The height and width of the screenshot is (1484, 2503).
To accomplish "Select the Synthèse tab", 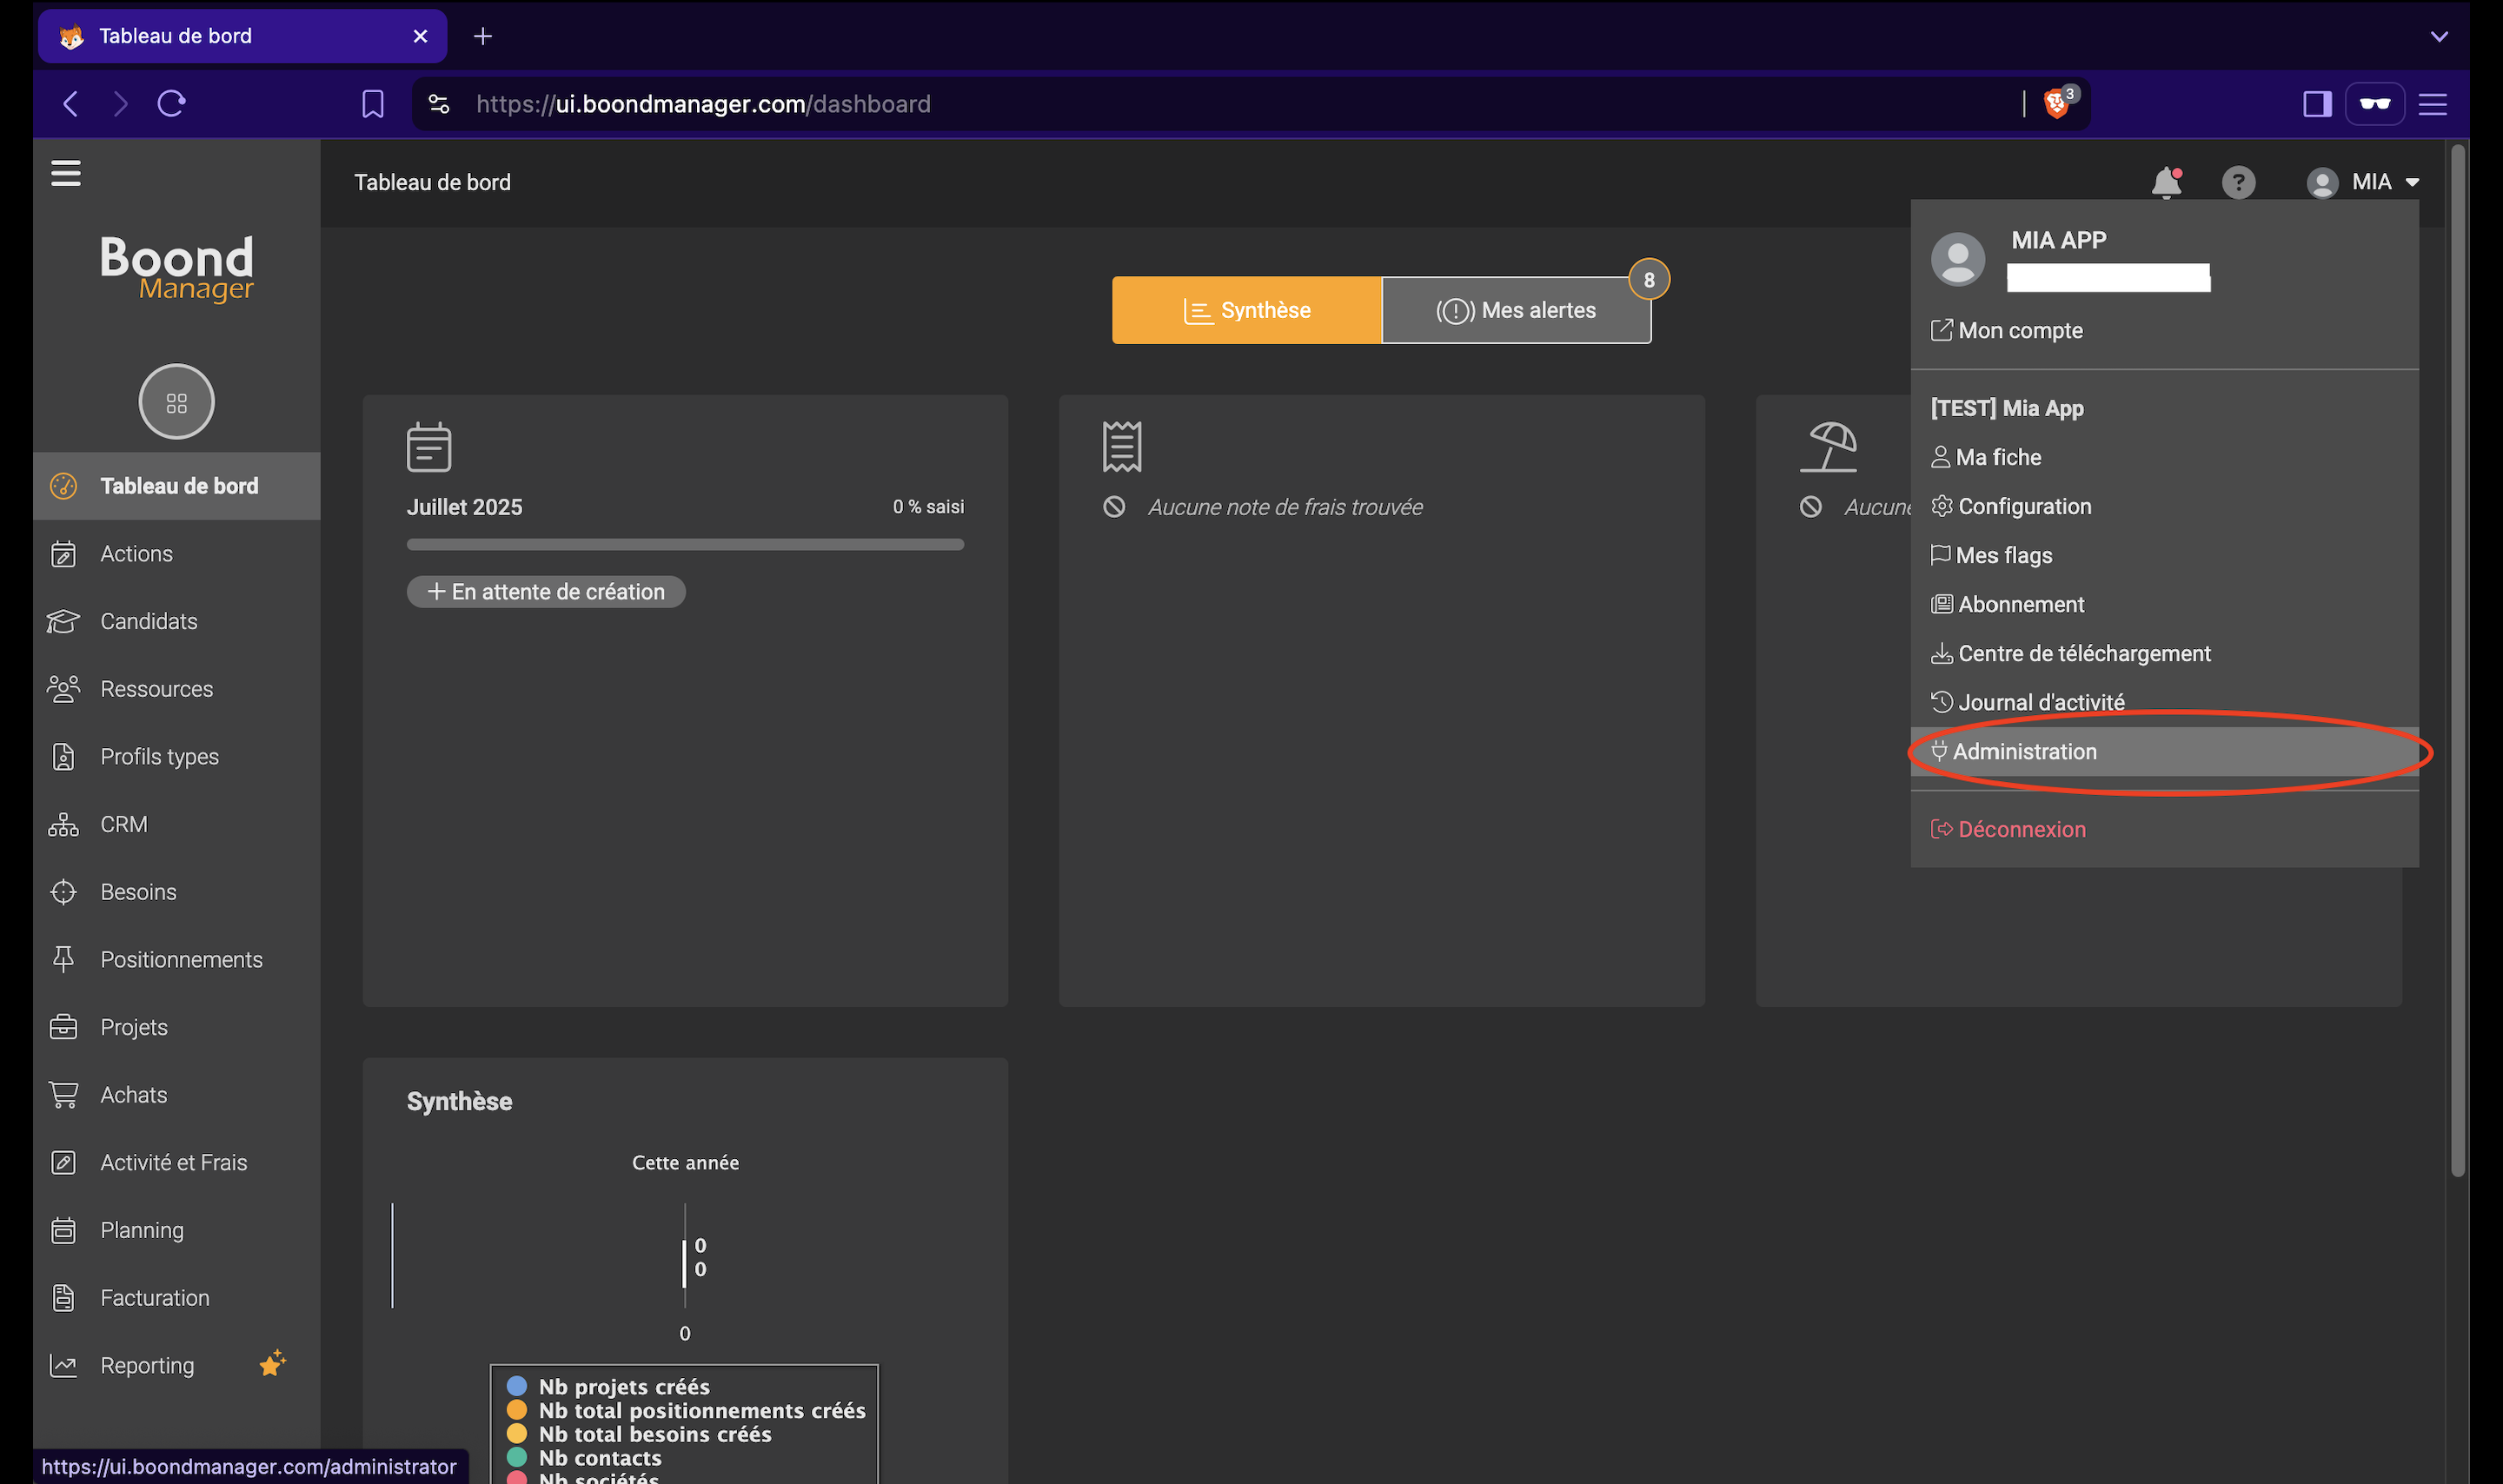I will [1246, 310].
